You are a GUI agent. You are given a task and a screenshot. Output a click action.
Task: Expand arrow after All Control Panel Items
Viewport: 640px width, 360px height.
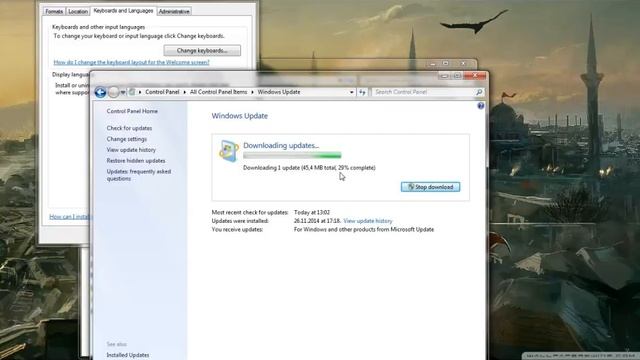252,92
